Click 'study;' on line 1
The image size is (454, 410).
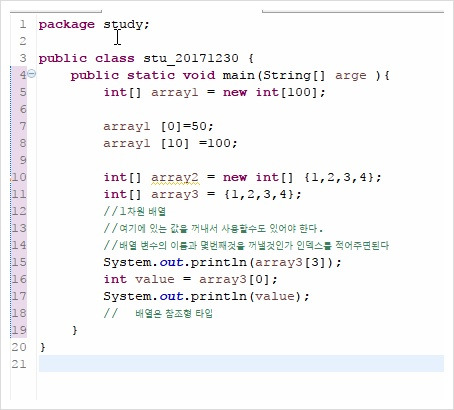coord(126,25)
